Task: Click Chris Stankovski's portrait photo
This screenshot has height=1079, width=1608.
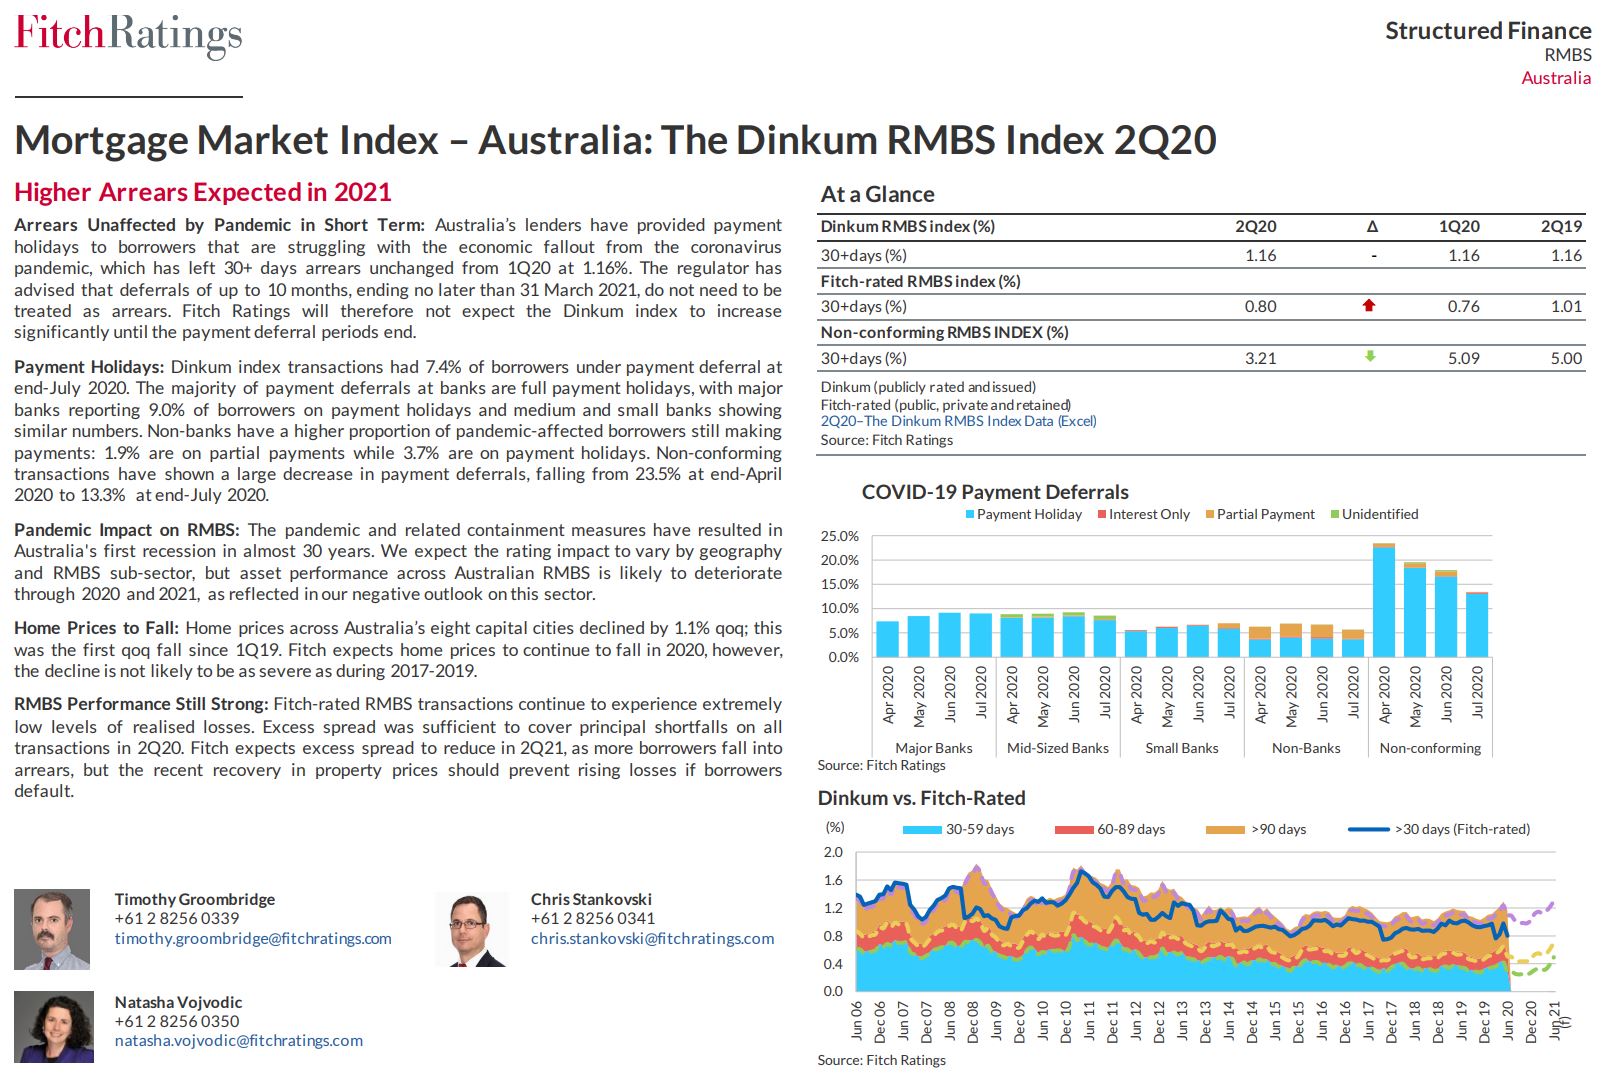Action: click(x=471, y=929)
